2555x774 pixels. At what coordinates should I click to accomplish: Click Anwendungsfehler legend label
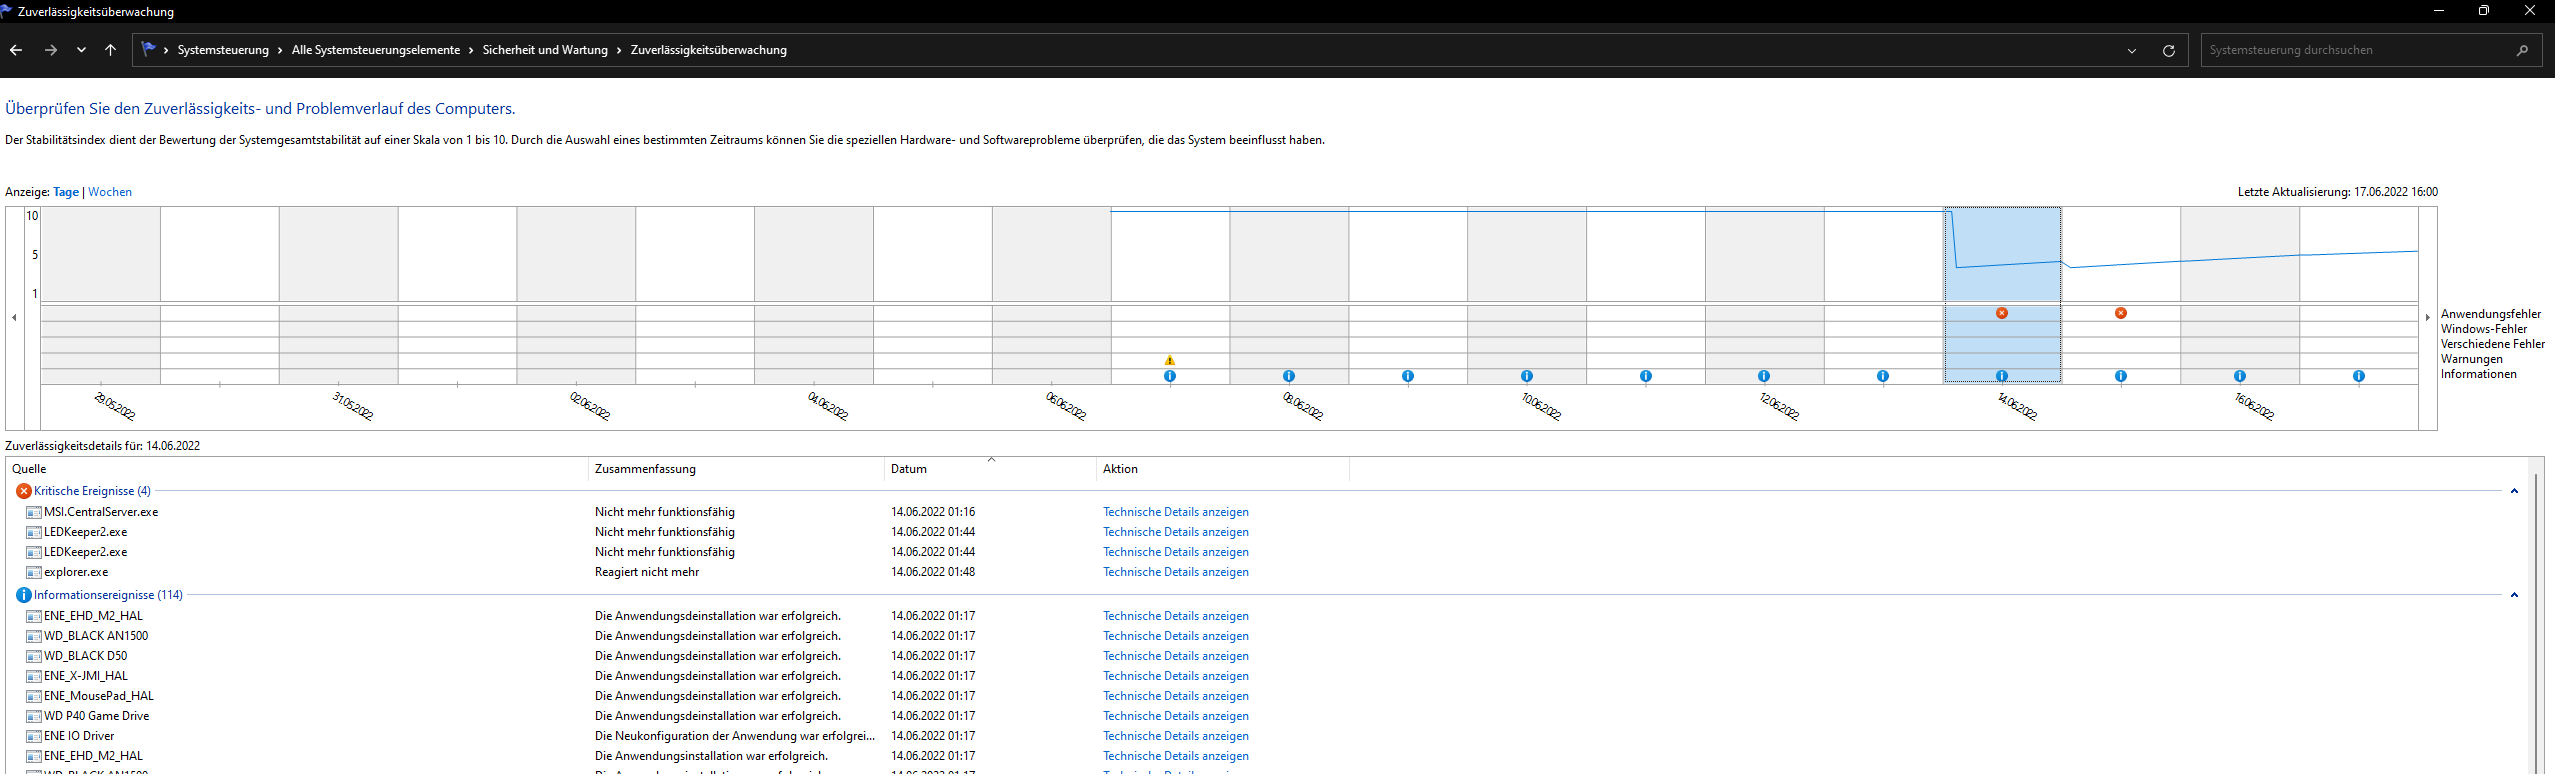(x=2490, y=314)
